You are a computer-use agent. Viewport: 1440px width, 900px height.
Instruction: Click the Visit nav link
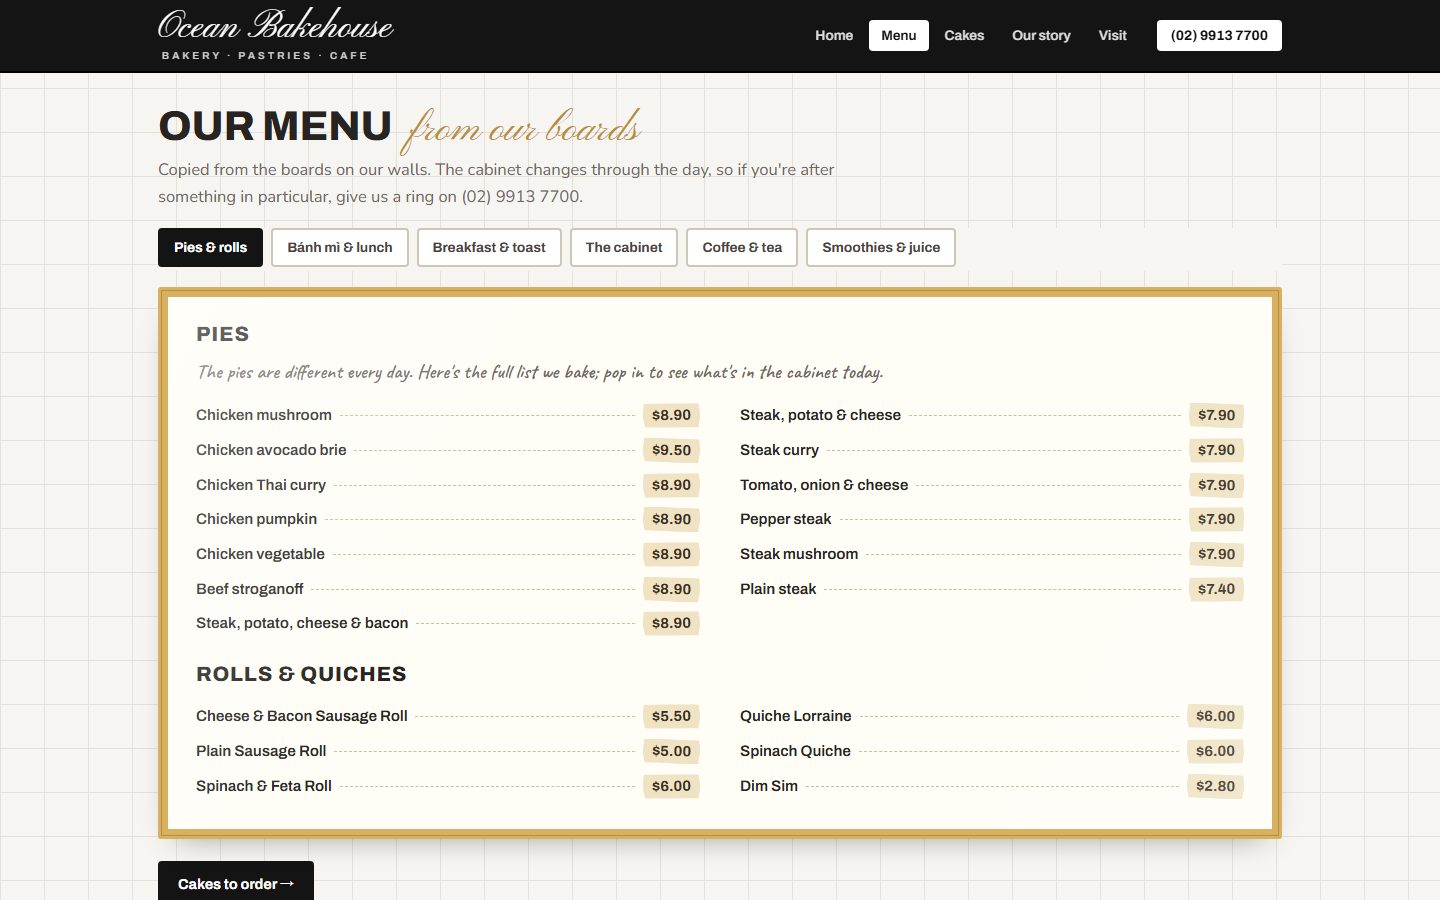(1112, 35)
